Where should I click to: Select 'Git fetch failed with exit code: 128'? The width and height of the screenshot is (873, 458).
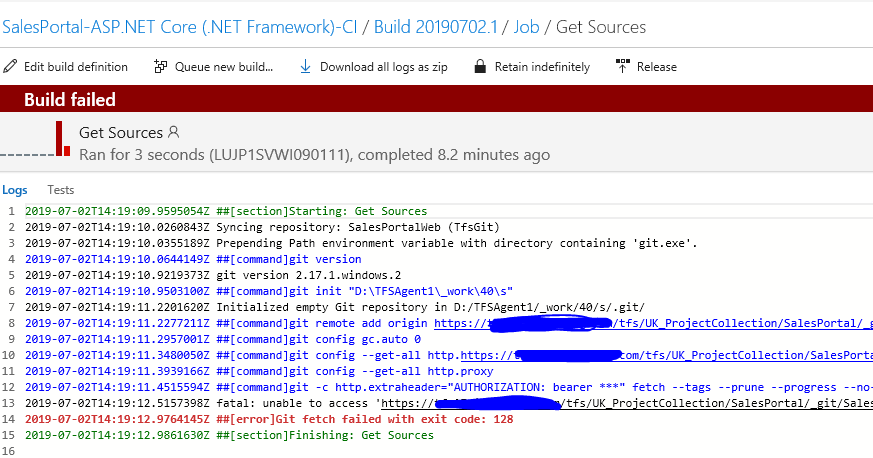coord(269,419)
